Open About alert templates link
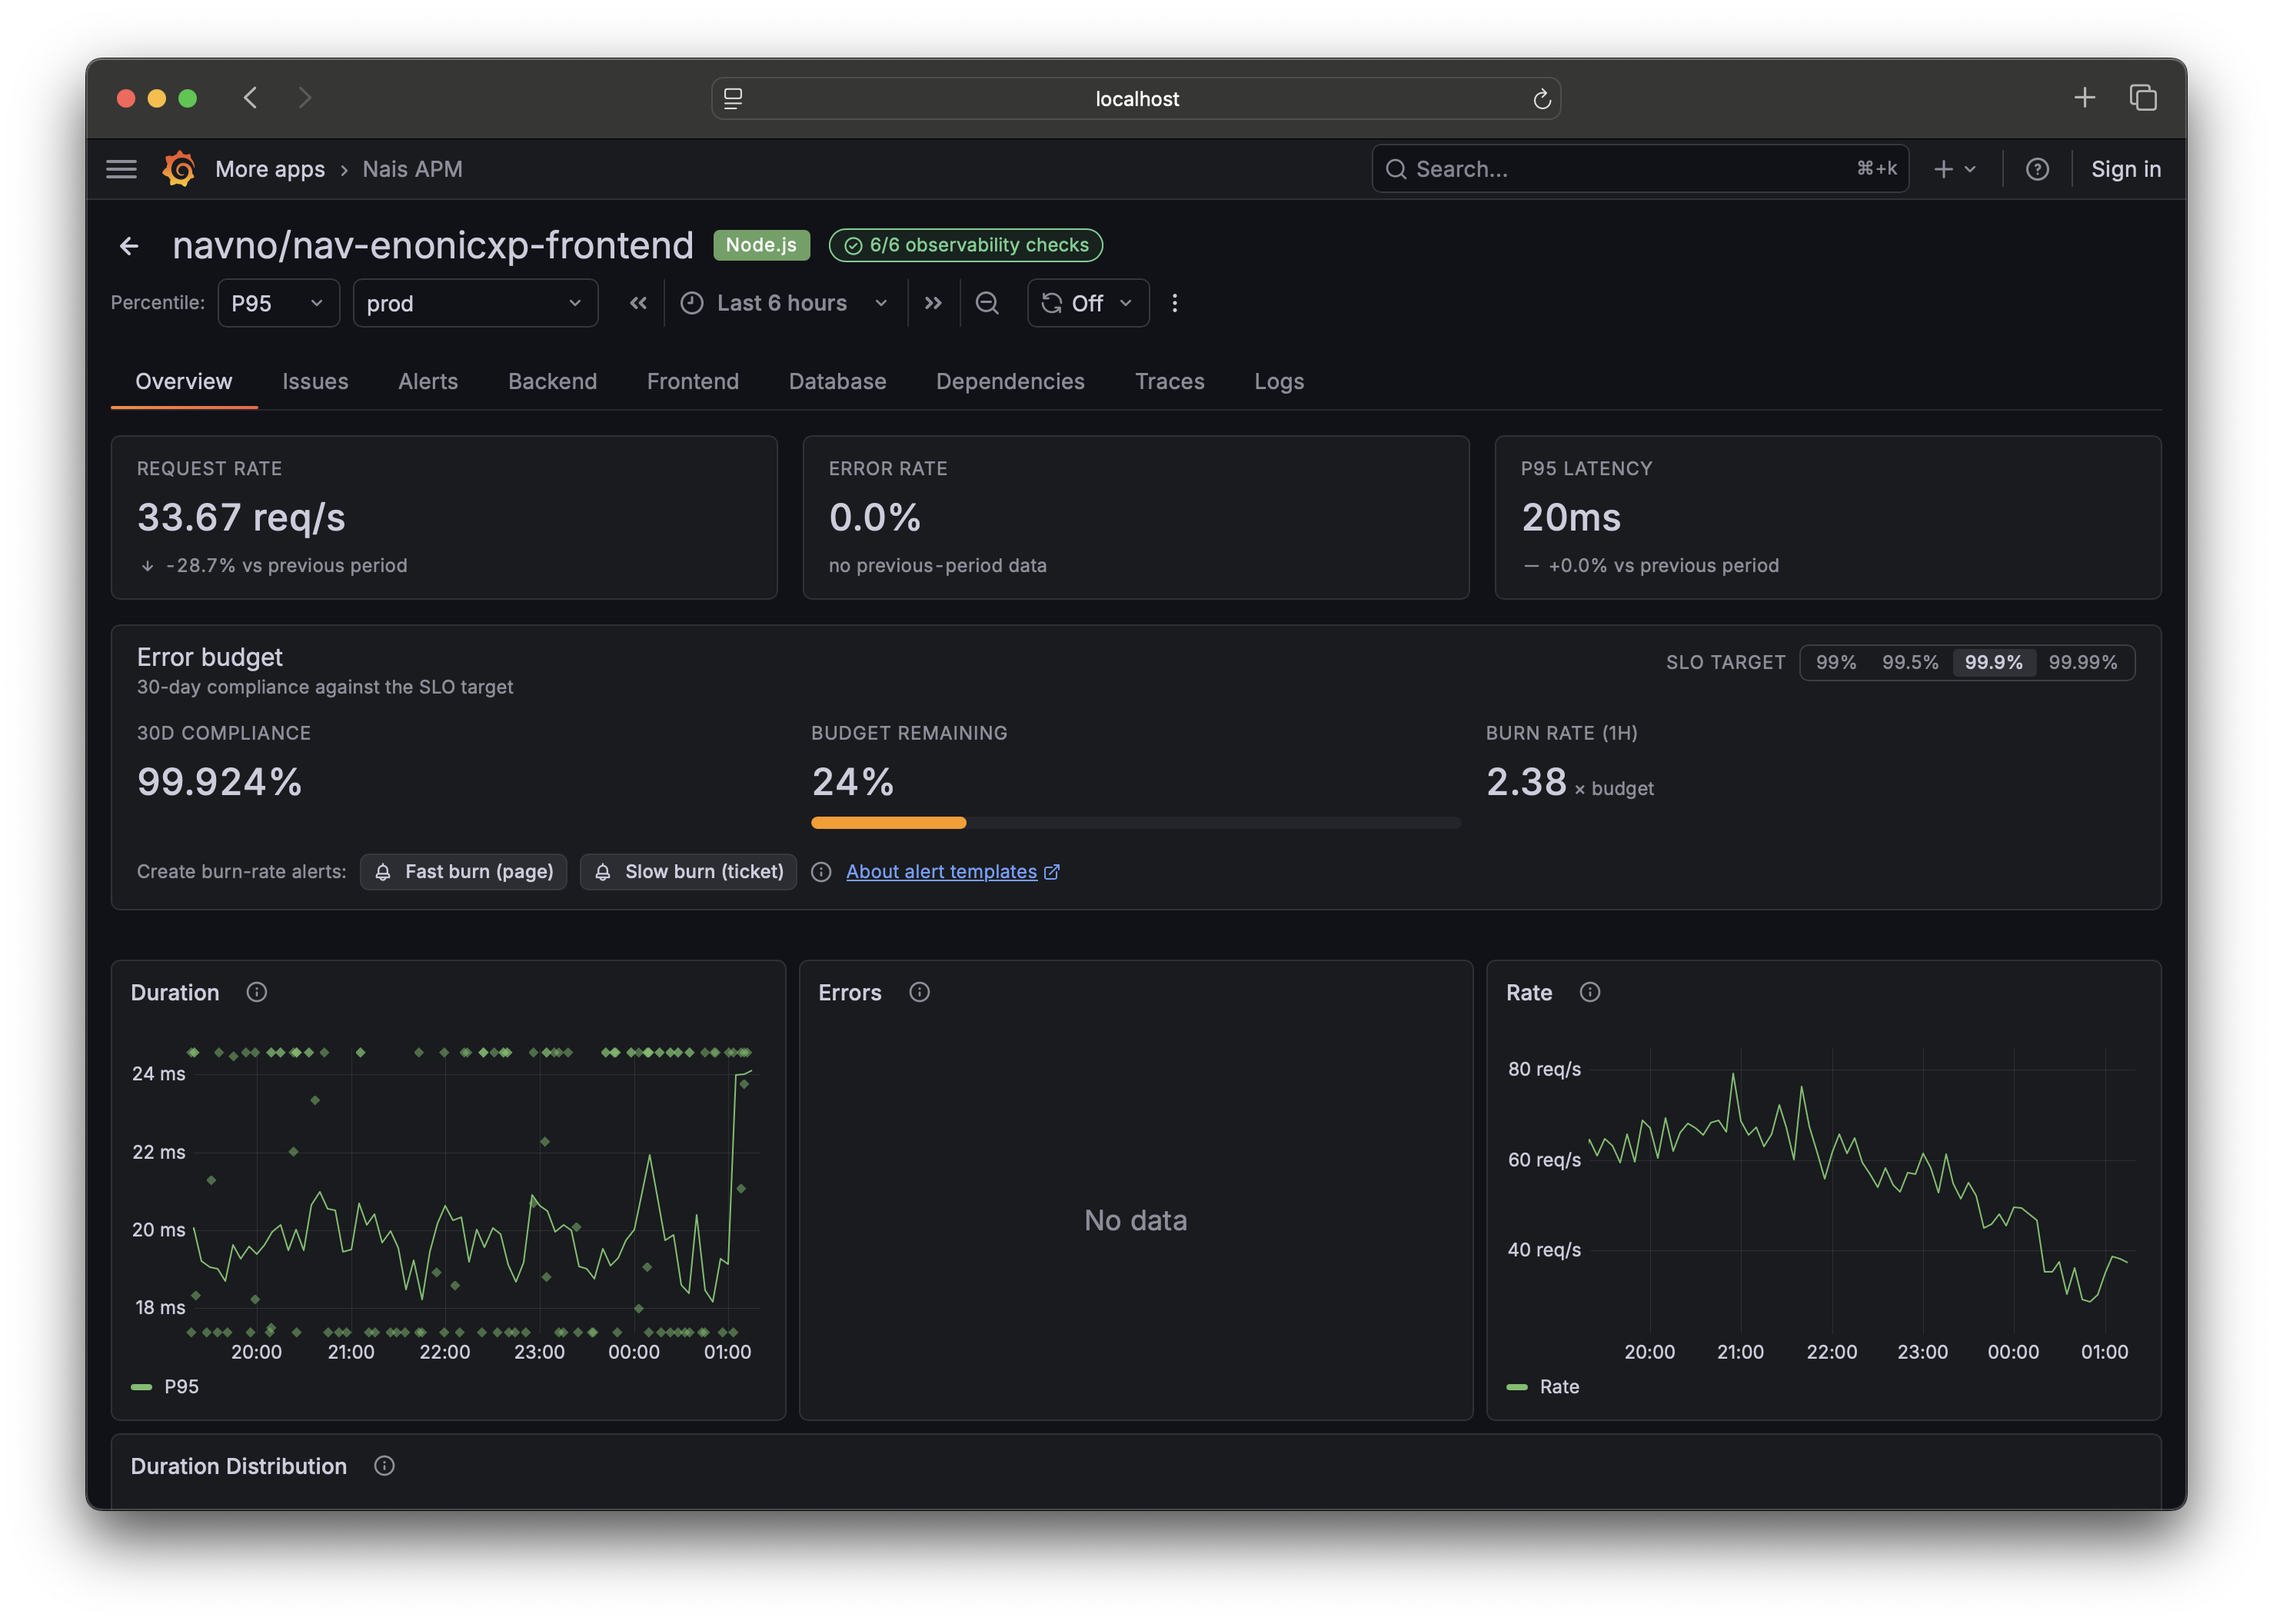Image resolution: width=2273 pixels, height=1624 pixels. click(952, 872)
